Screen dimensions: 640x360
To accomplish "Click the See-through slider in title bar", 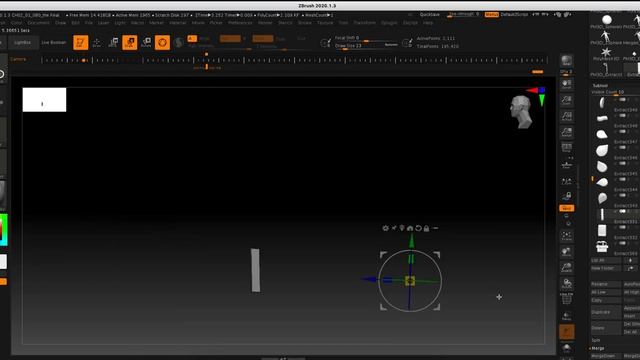I will click(463, 15).
